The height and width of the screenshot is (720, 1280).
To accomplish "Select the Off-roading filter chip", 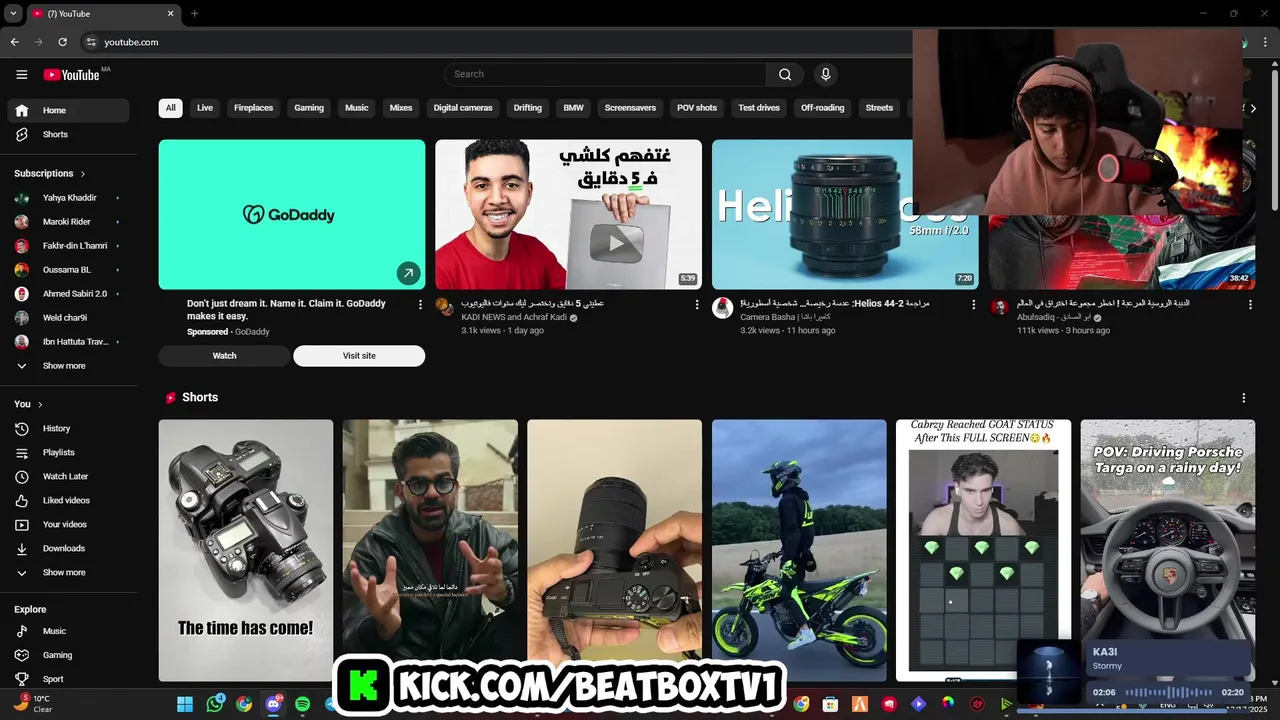I will tap(822, 108).
